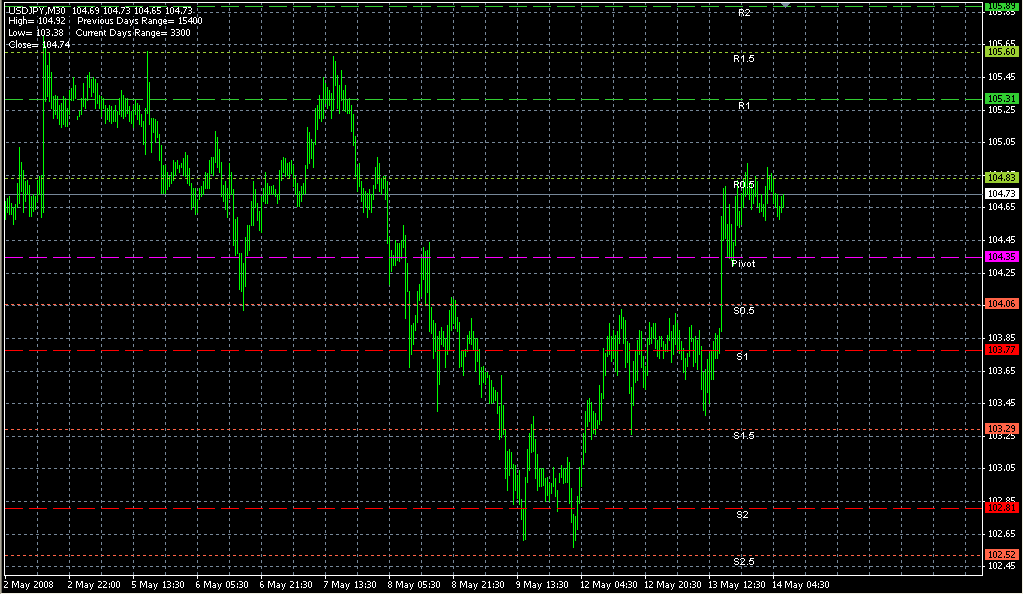Select the S1 support line label
1024x594 pixels.
tap(742, 357)
